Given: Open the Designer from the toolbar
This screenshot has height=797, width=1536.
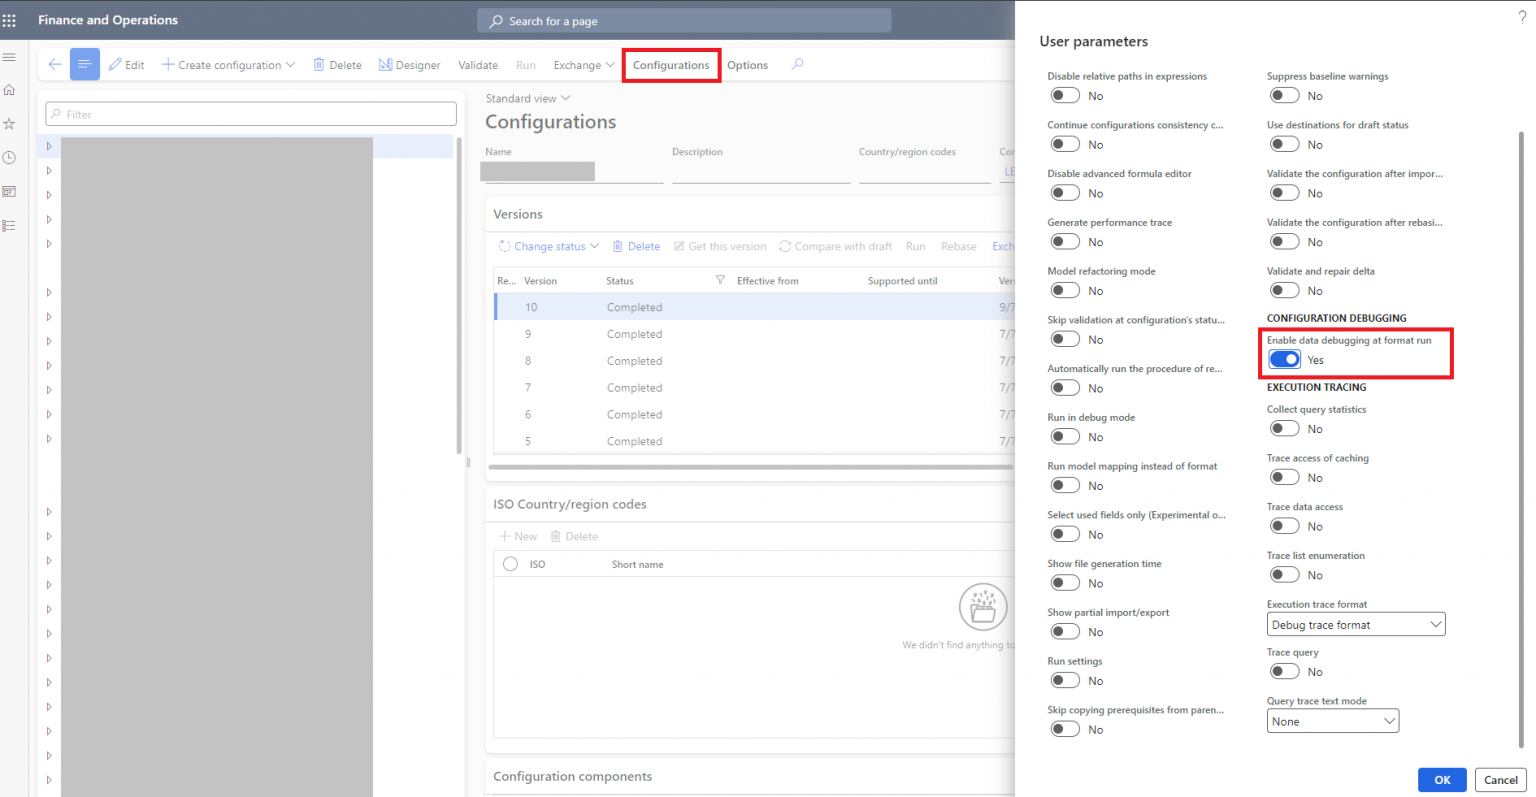Looking at the screenshot, I should pos(410,64).
